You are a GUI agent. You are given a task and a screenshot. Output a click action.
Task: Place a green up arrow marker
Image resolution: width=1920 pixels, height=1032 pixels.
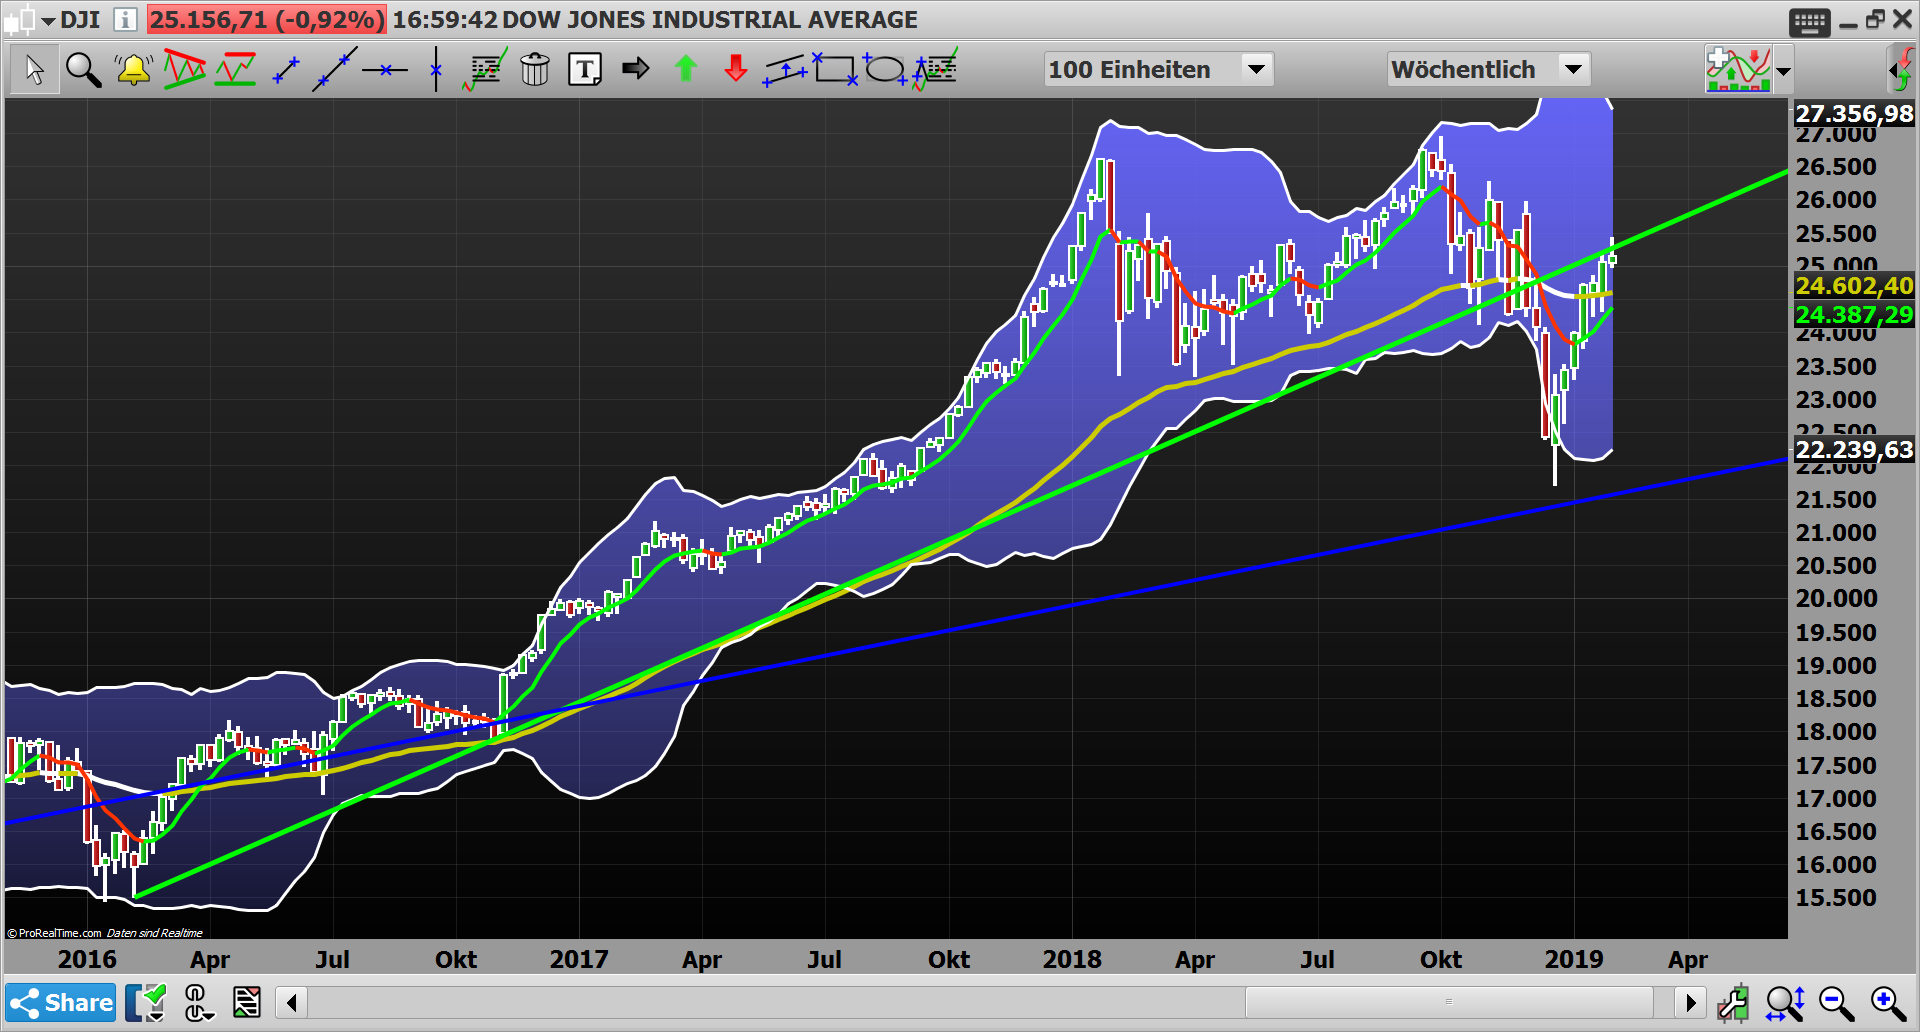(x=686, y=69)
